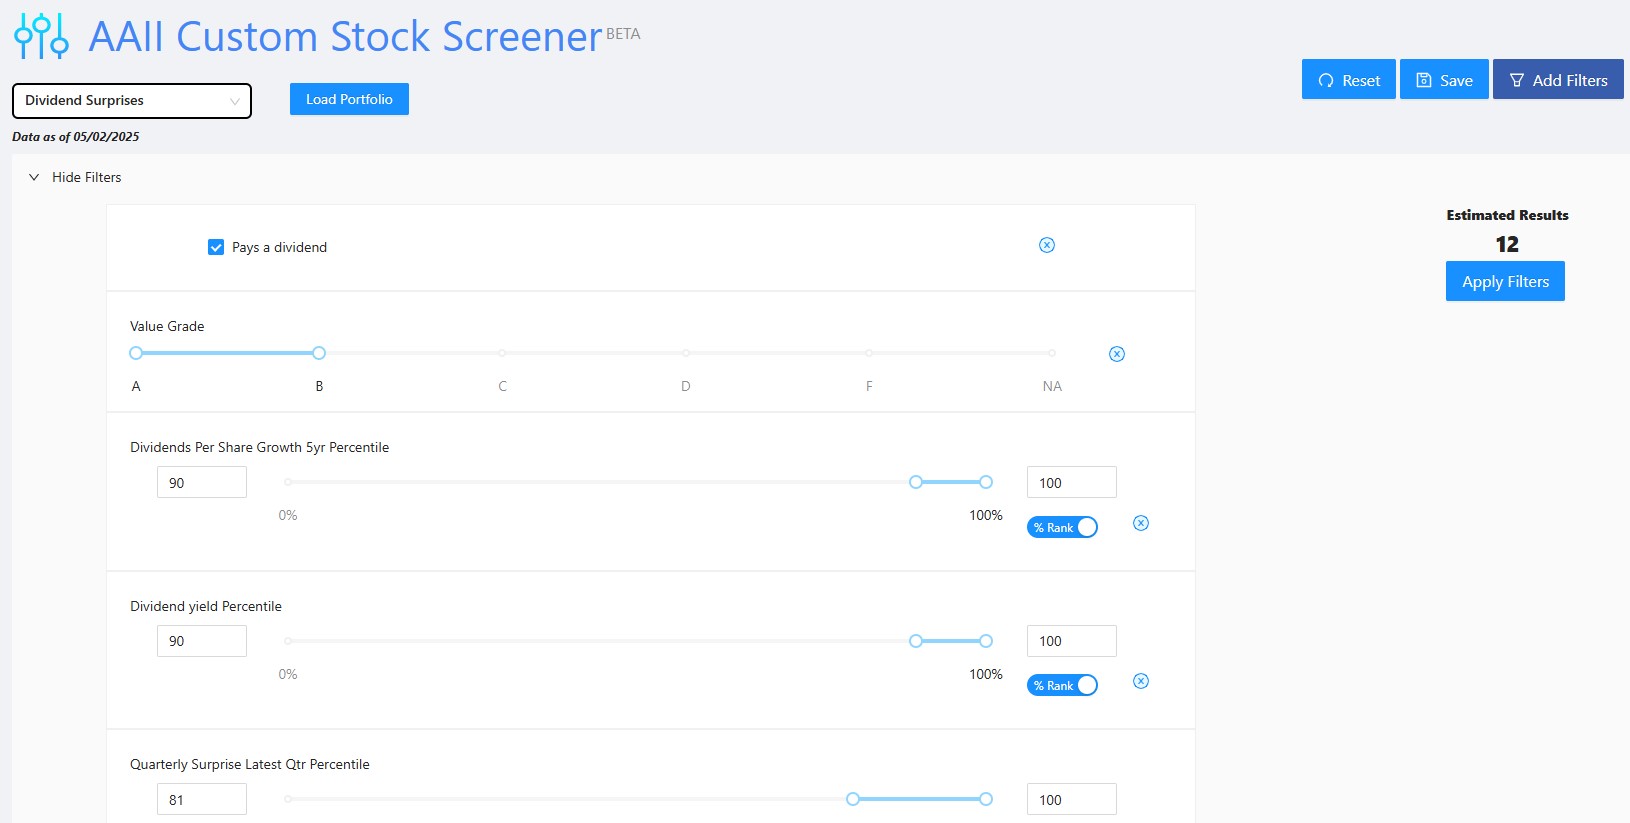Screen dimensions: 1630x823
Task: Click the AAII Custom Stock Screener title
Action: tap(345, 36)
